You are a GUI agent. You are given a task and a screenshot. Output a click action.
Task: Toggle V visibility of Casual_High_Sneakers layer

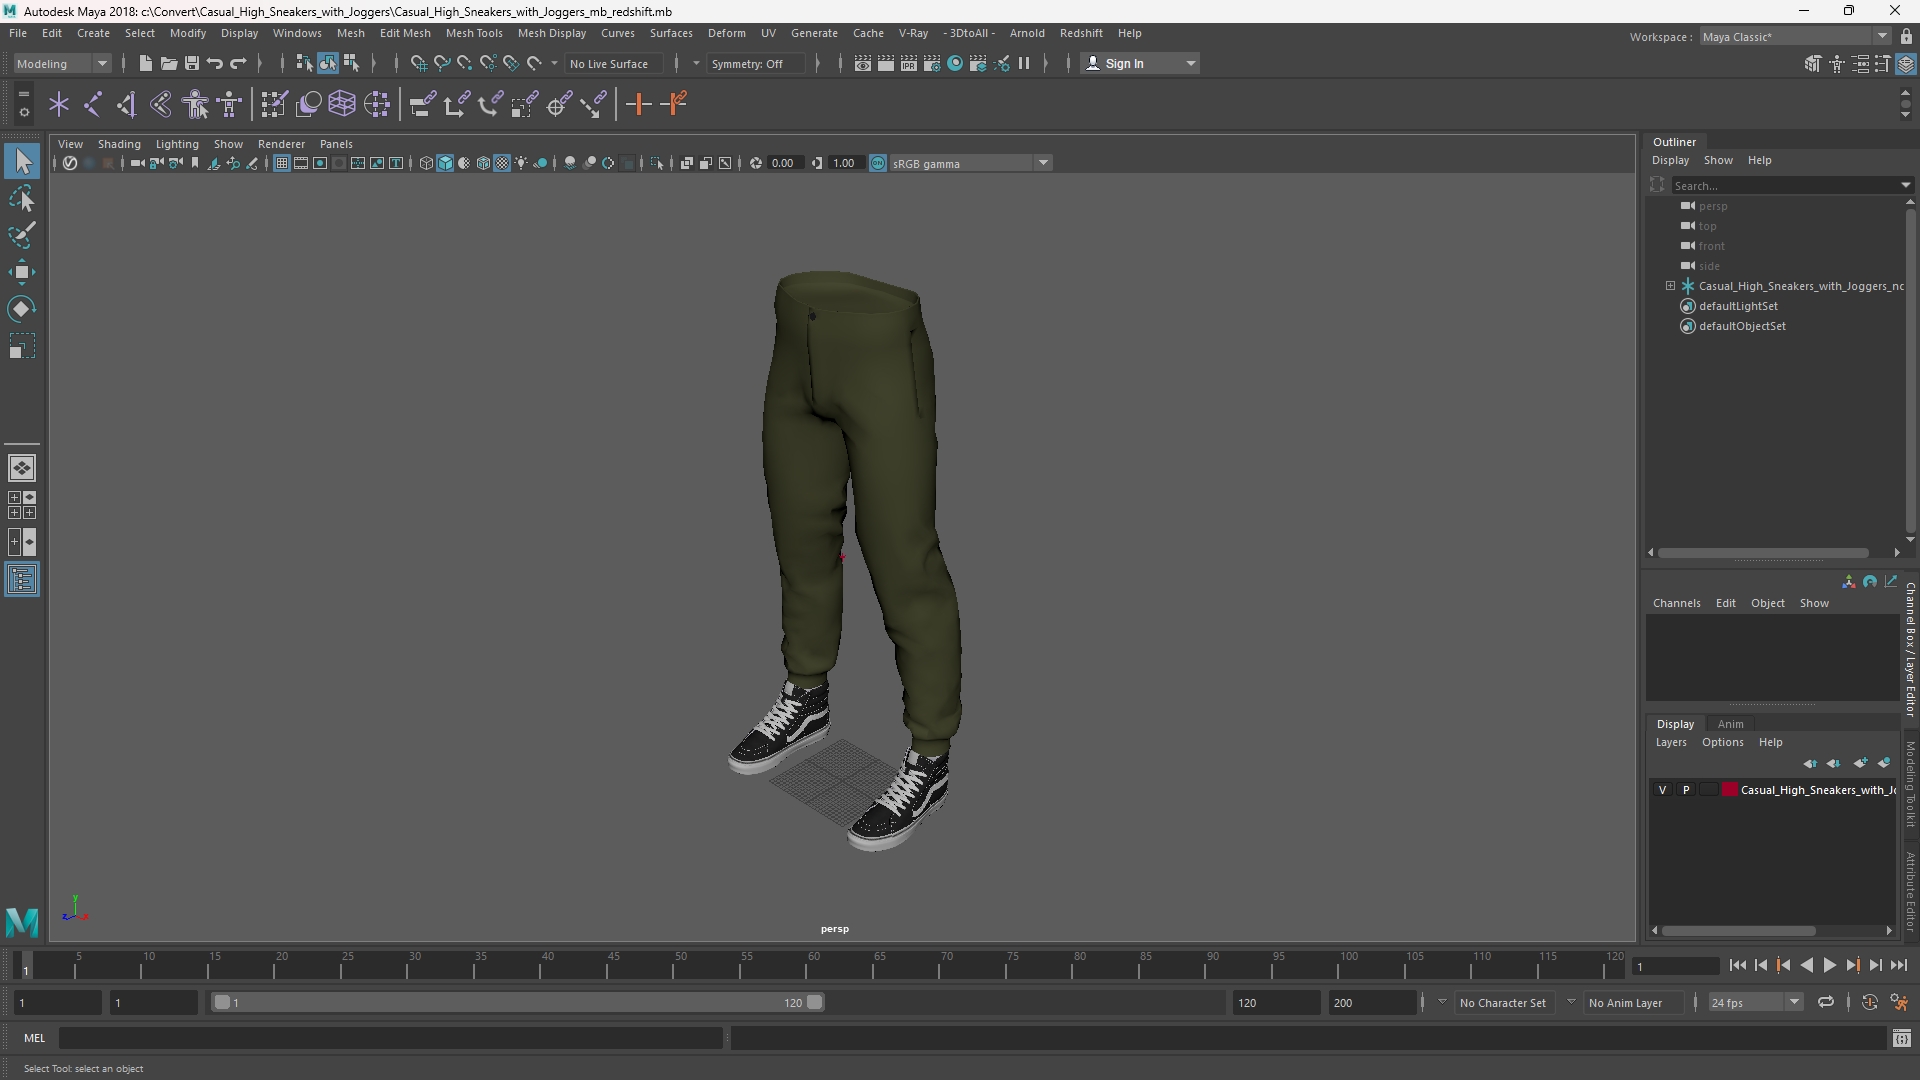click(x=1663, y=790)
